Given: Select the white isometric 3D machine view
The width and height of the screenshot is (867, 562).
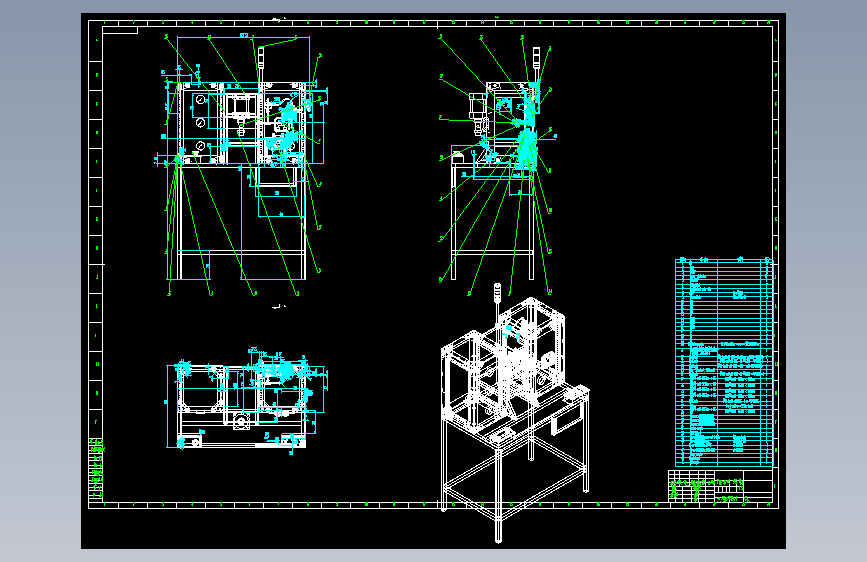Looking at the screenshot, I should click(515, 412).
